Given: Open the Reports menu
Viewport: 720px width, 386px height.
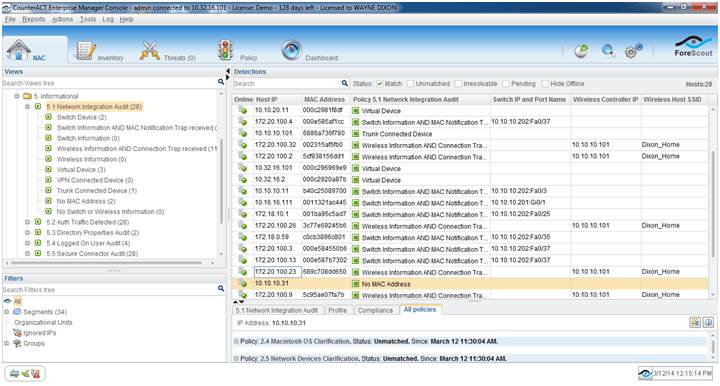Looking at the screenshot, I should point(34,19).
